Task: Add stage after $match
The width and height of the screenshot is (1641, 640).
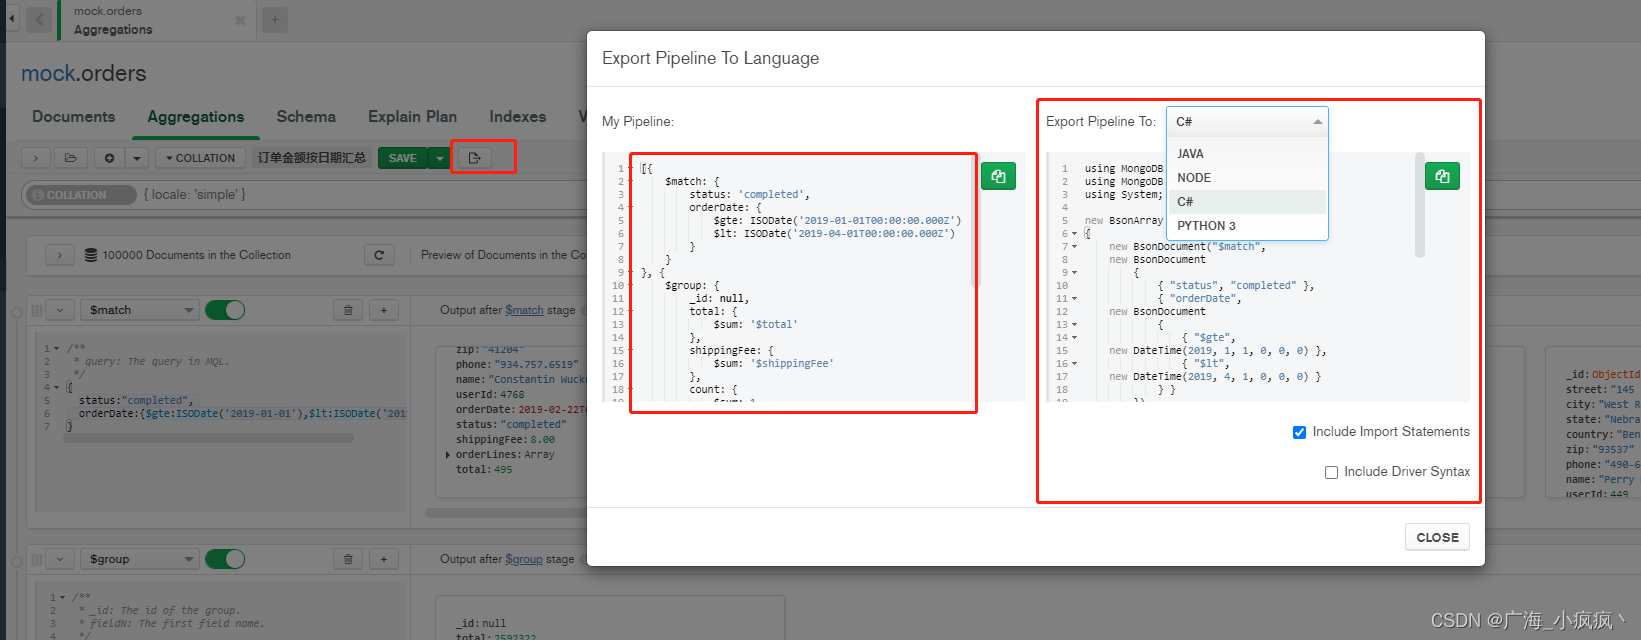Action: [x=384, y=310]
